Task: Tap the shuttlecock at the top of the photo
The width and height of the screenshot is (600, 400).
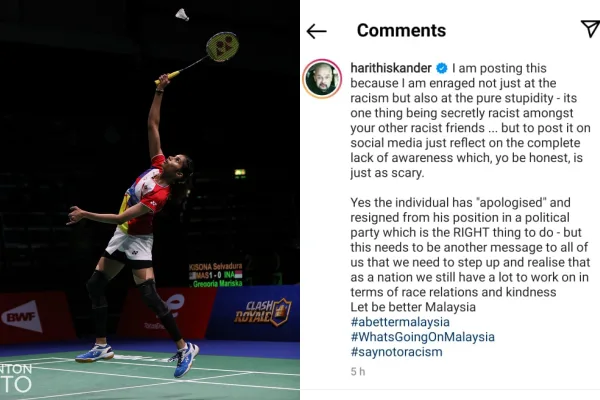Action: tap(182, 15)
